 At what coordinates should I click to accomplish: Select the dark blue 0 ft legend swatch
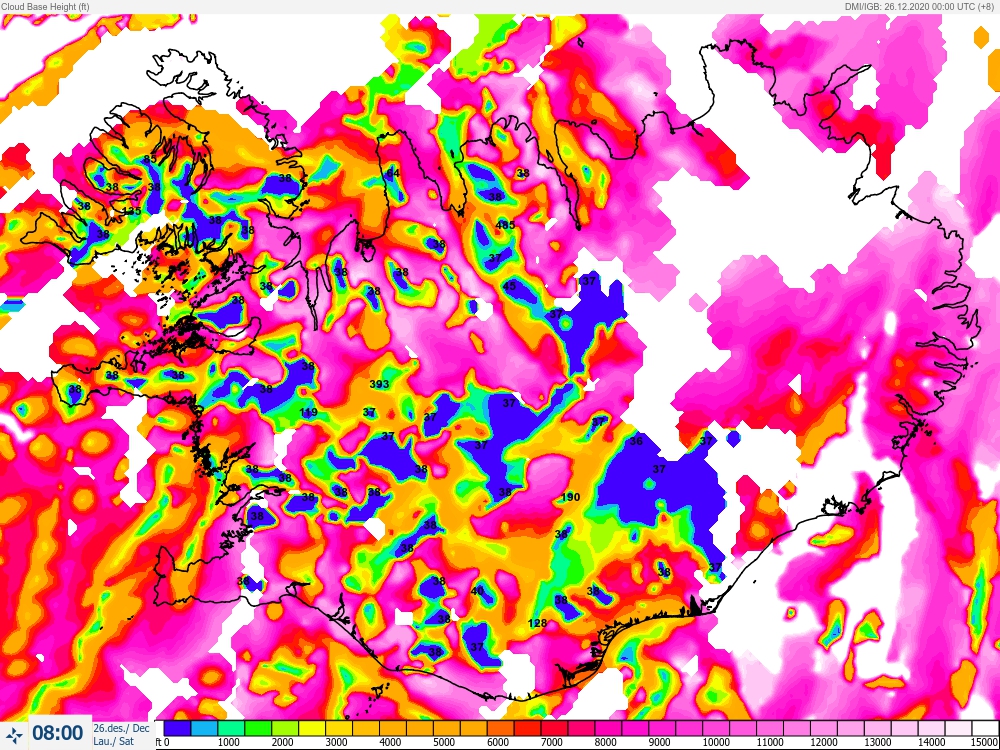(x=177, y=728)
